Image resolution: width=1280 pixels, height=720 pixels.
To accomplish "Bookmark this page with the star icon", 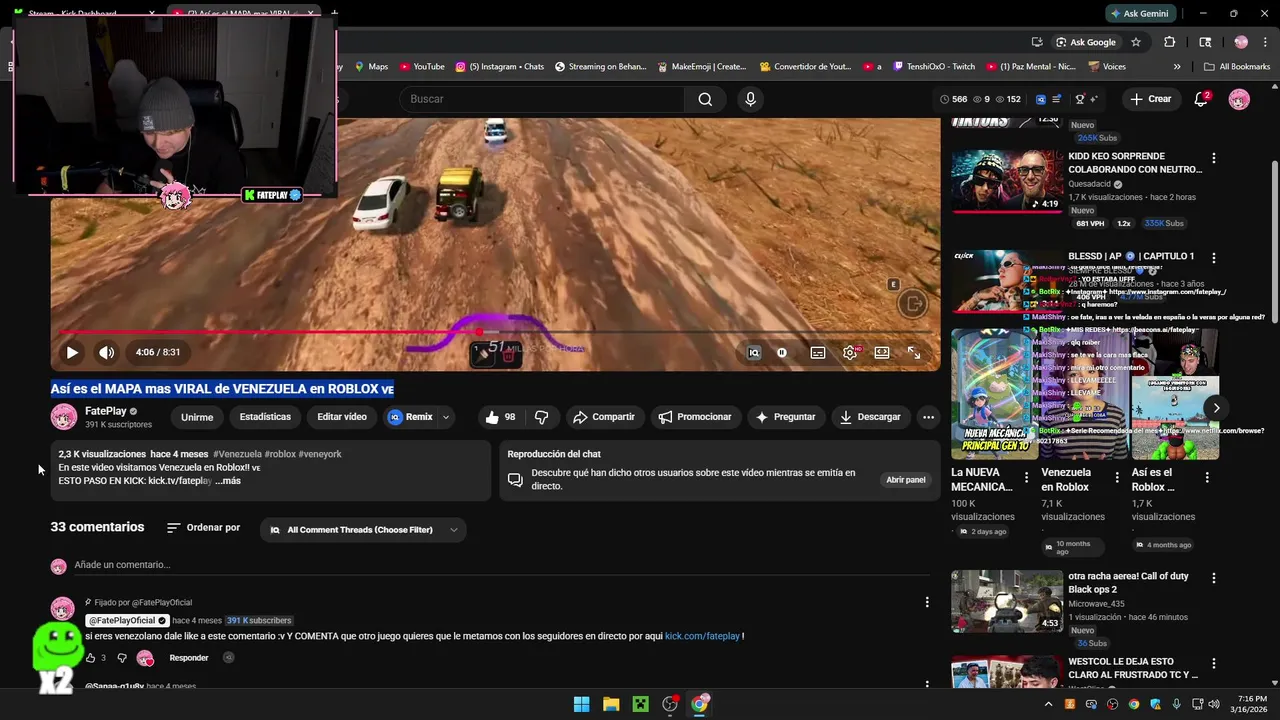I will [x=1136, y=42].
